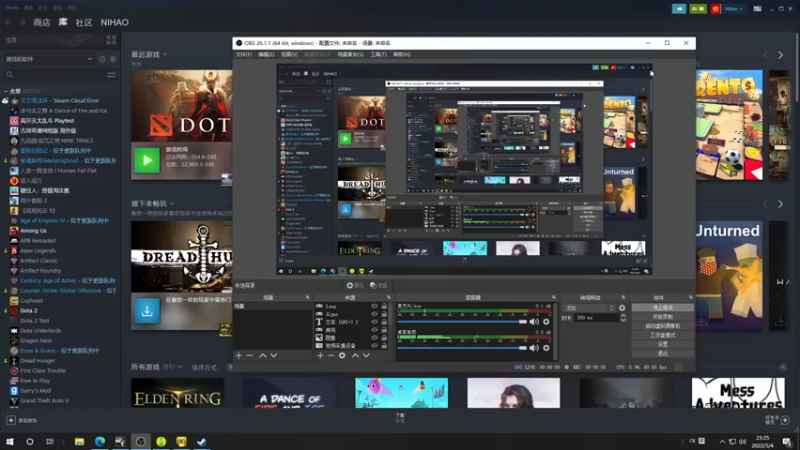This screenshot has height=450, width=800.
Task: Open Steam library advanced filter icon
Action: click(x=111, y=75)
